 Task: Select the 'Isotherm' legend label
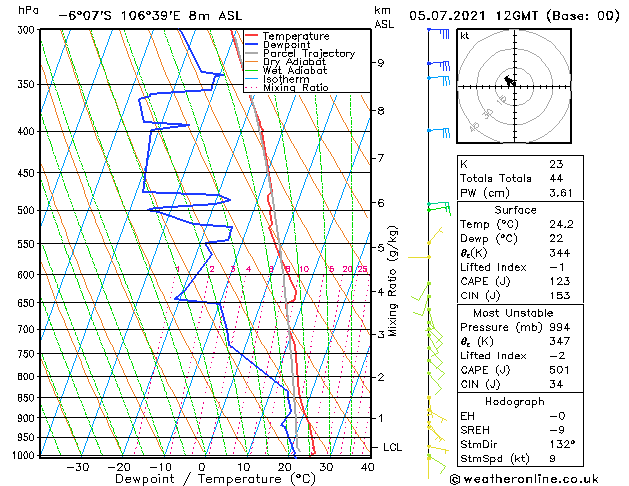tap(286, 79)
